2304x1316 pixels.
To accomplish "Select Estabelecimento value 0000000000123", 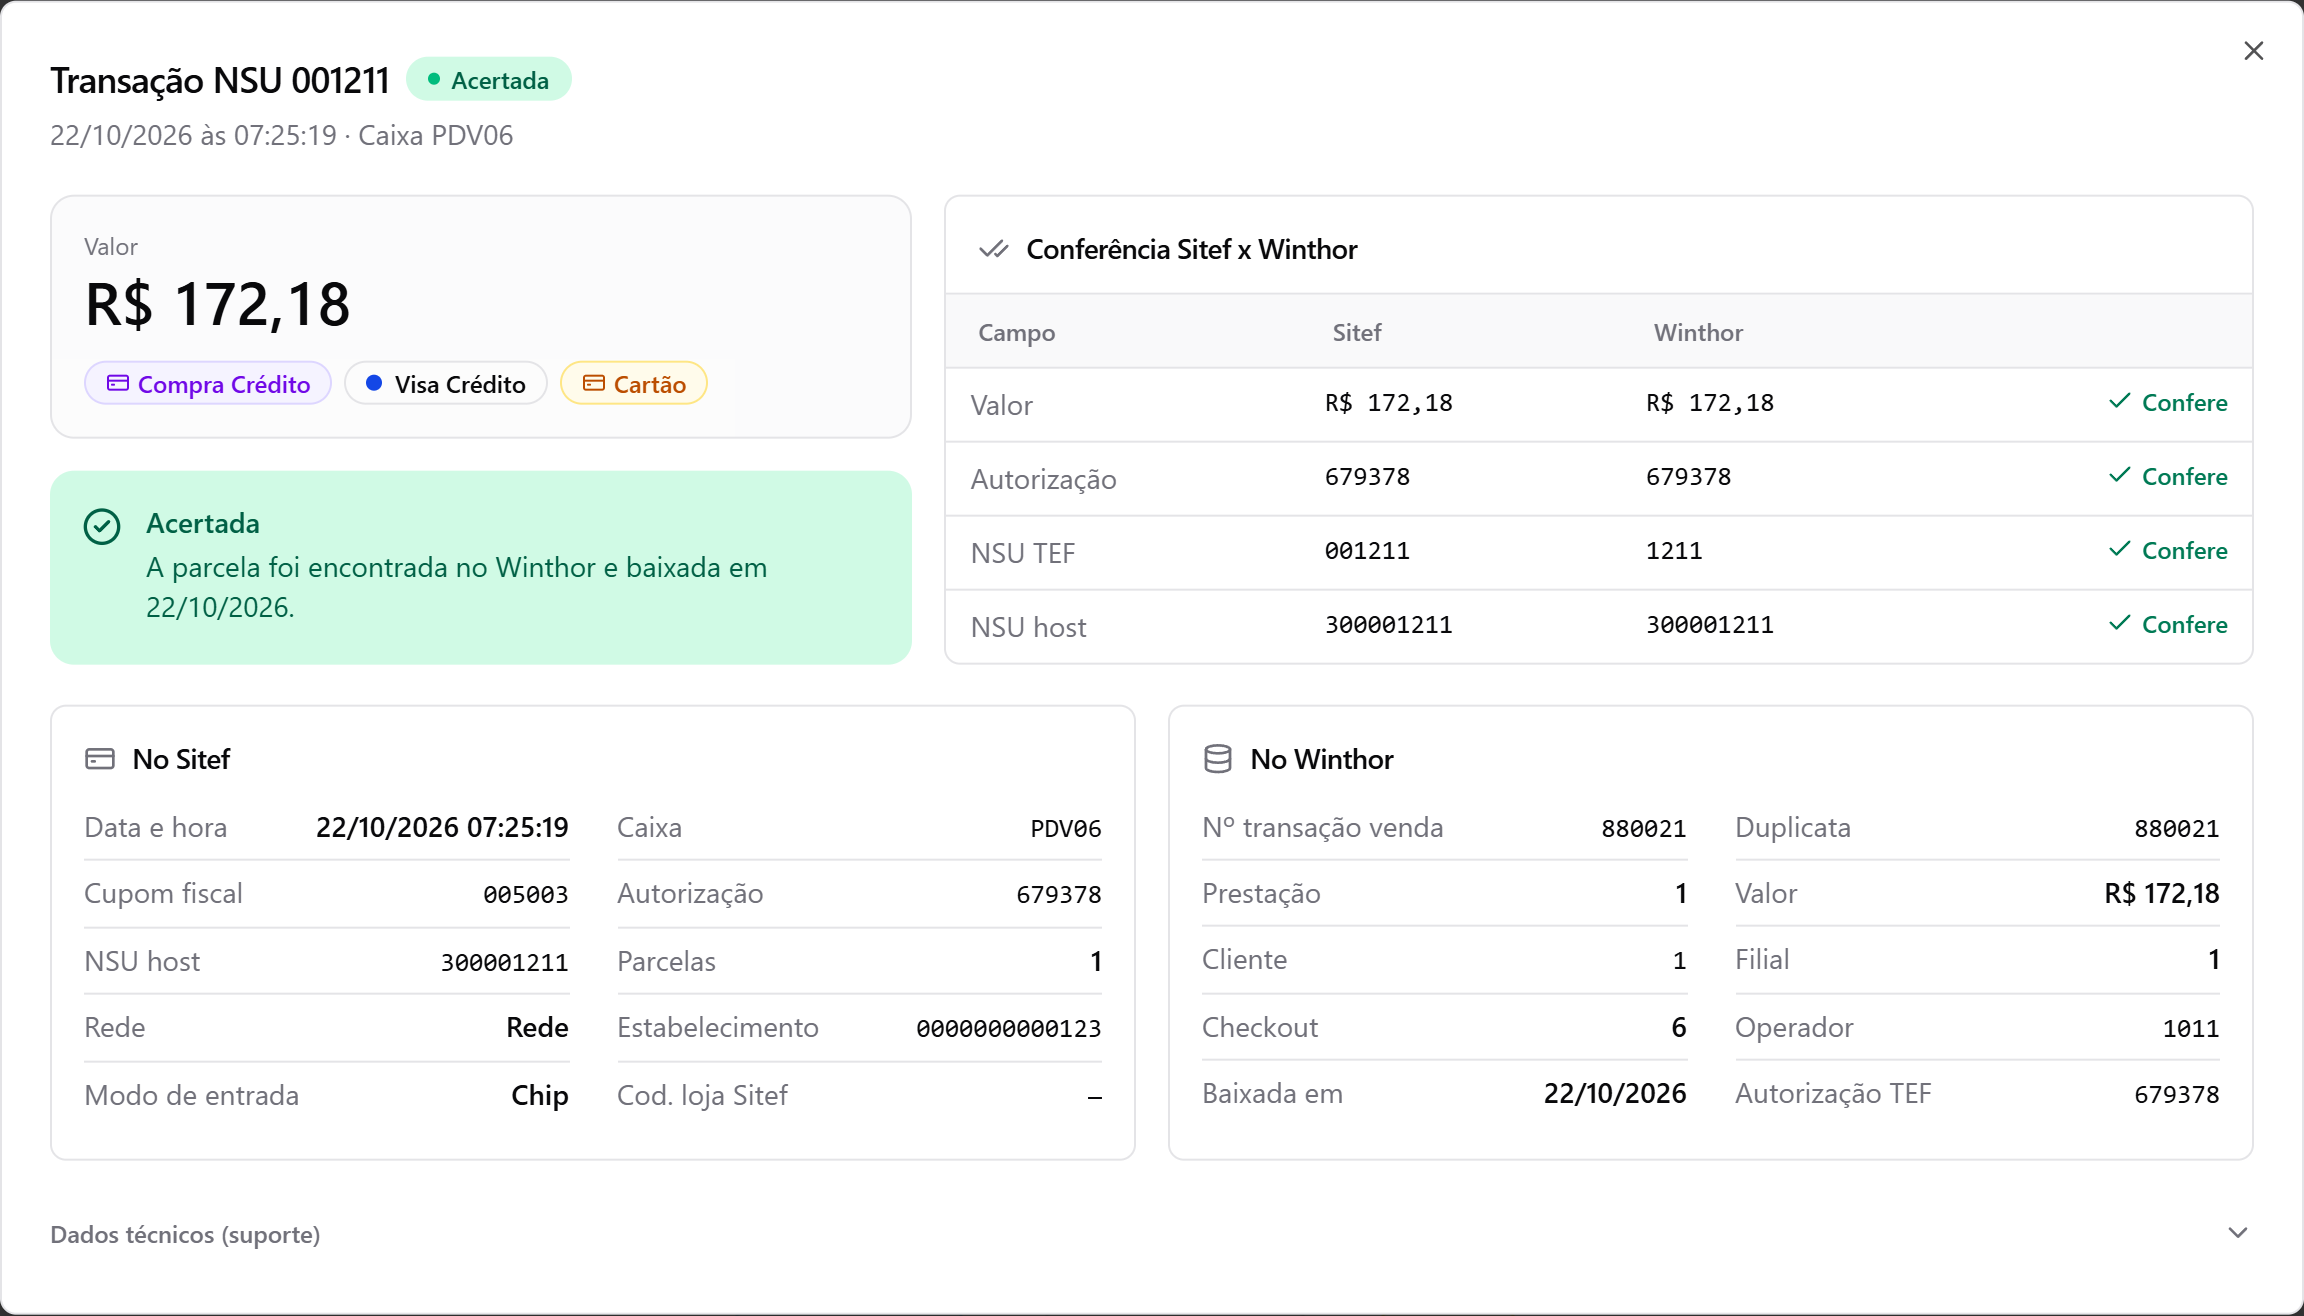I will click(1009, 1029).
